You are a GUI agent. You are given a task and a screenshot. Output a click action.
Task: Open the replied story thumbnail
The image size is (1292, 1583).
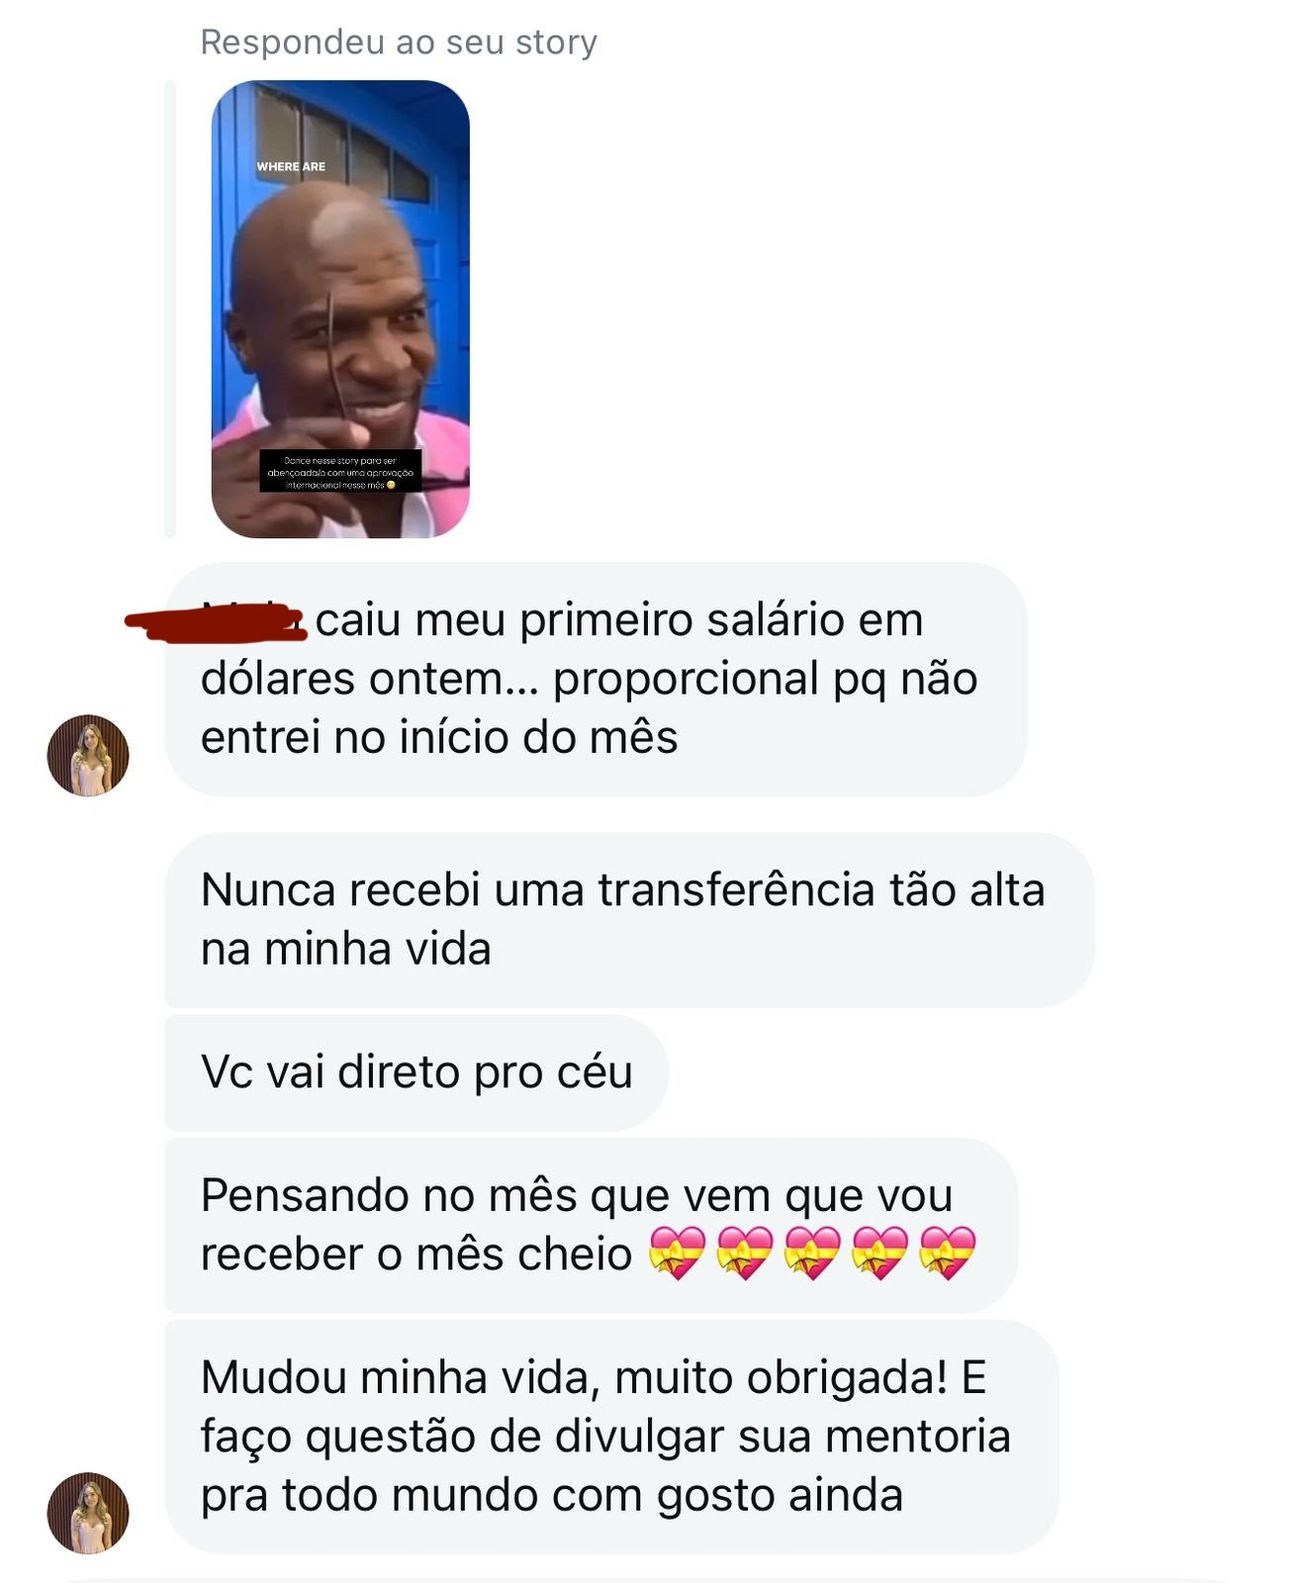(x=340, y=309)
